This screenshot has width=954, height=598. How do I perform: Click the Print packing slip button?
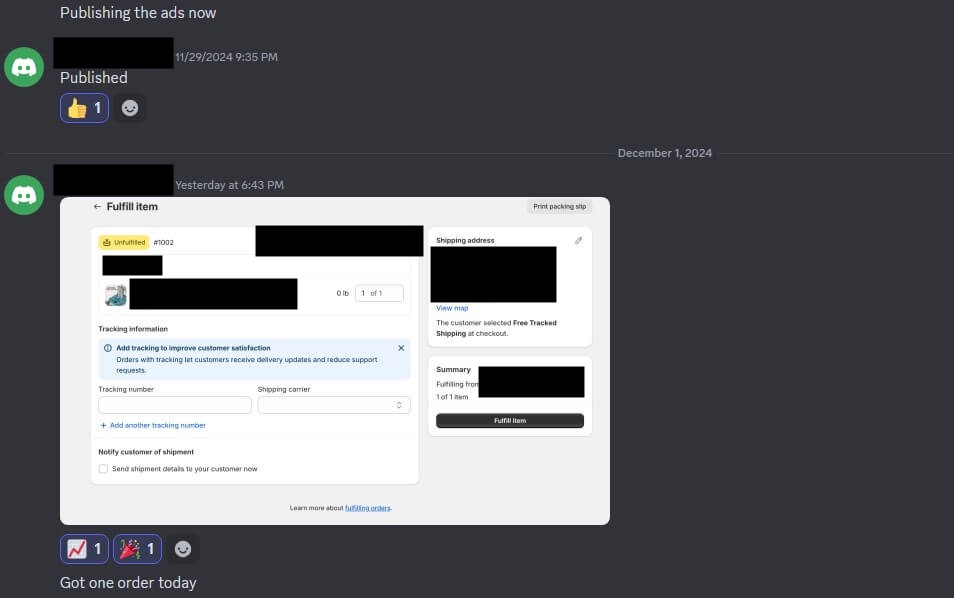560,207
